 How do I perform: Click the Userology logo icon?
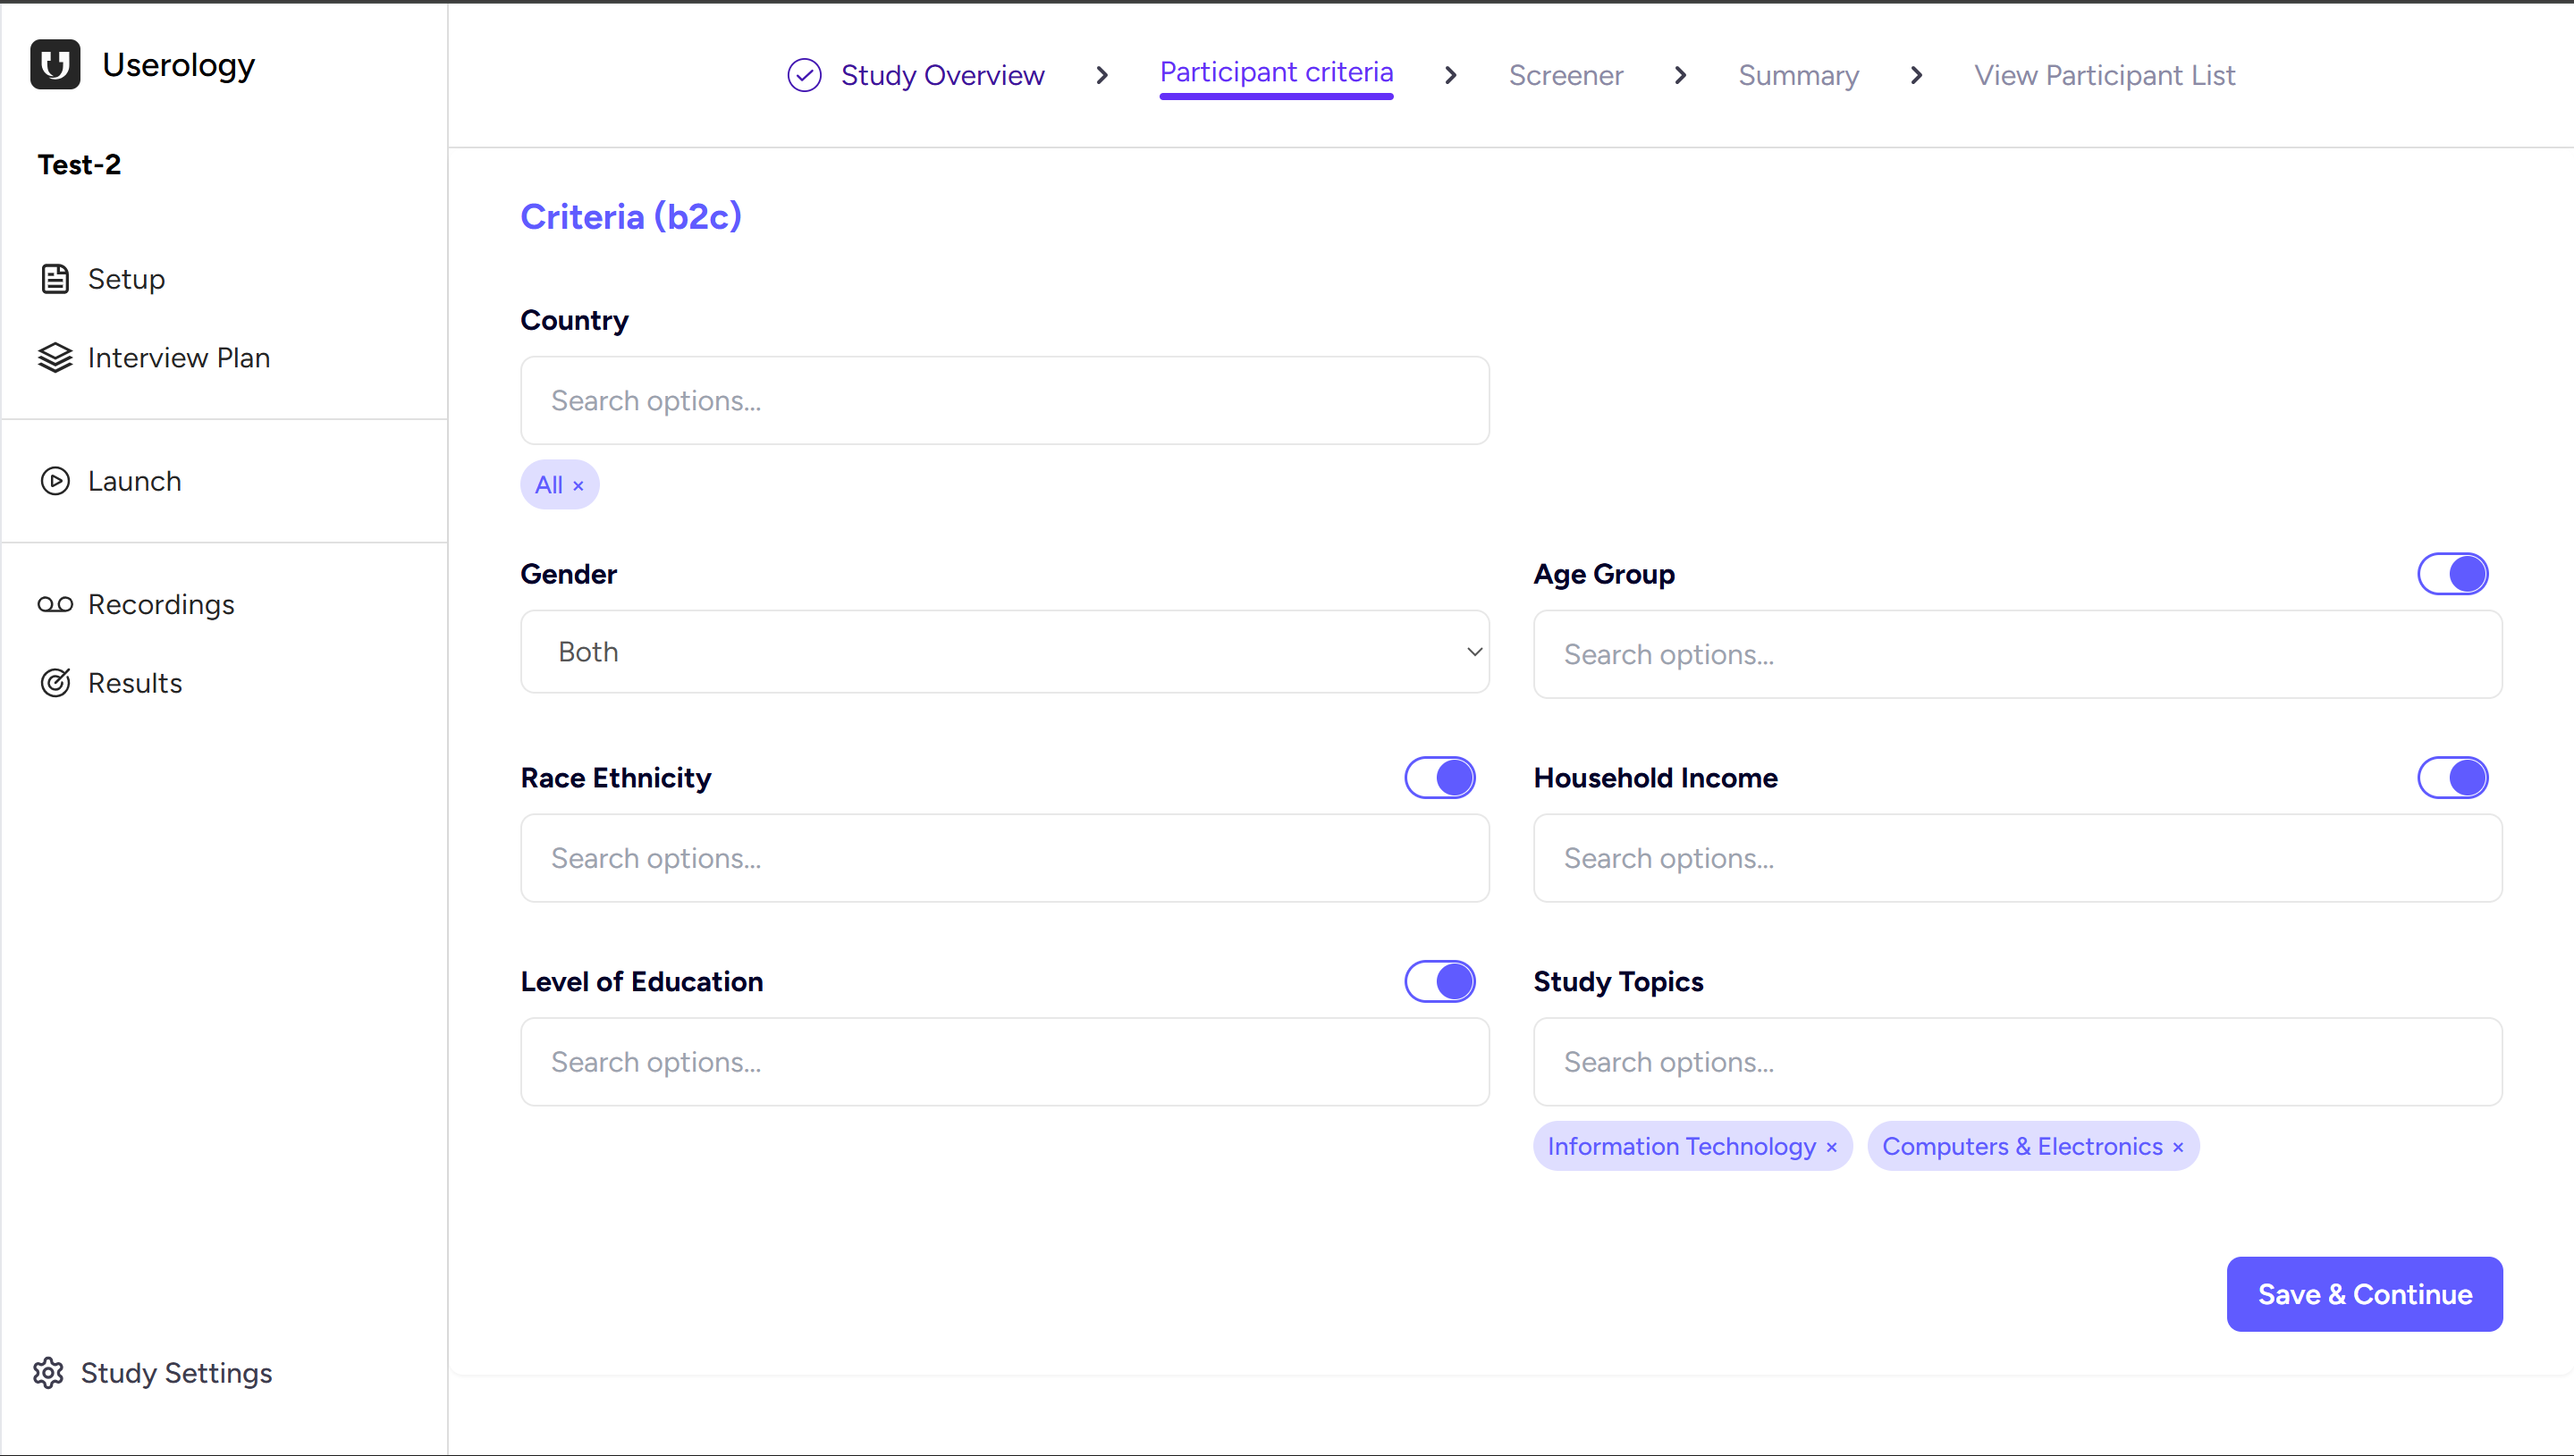[x=55, y=64]
